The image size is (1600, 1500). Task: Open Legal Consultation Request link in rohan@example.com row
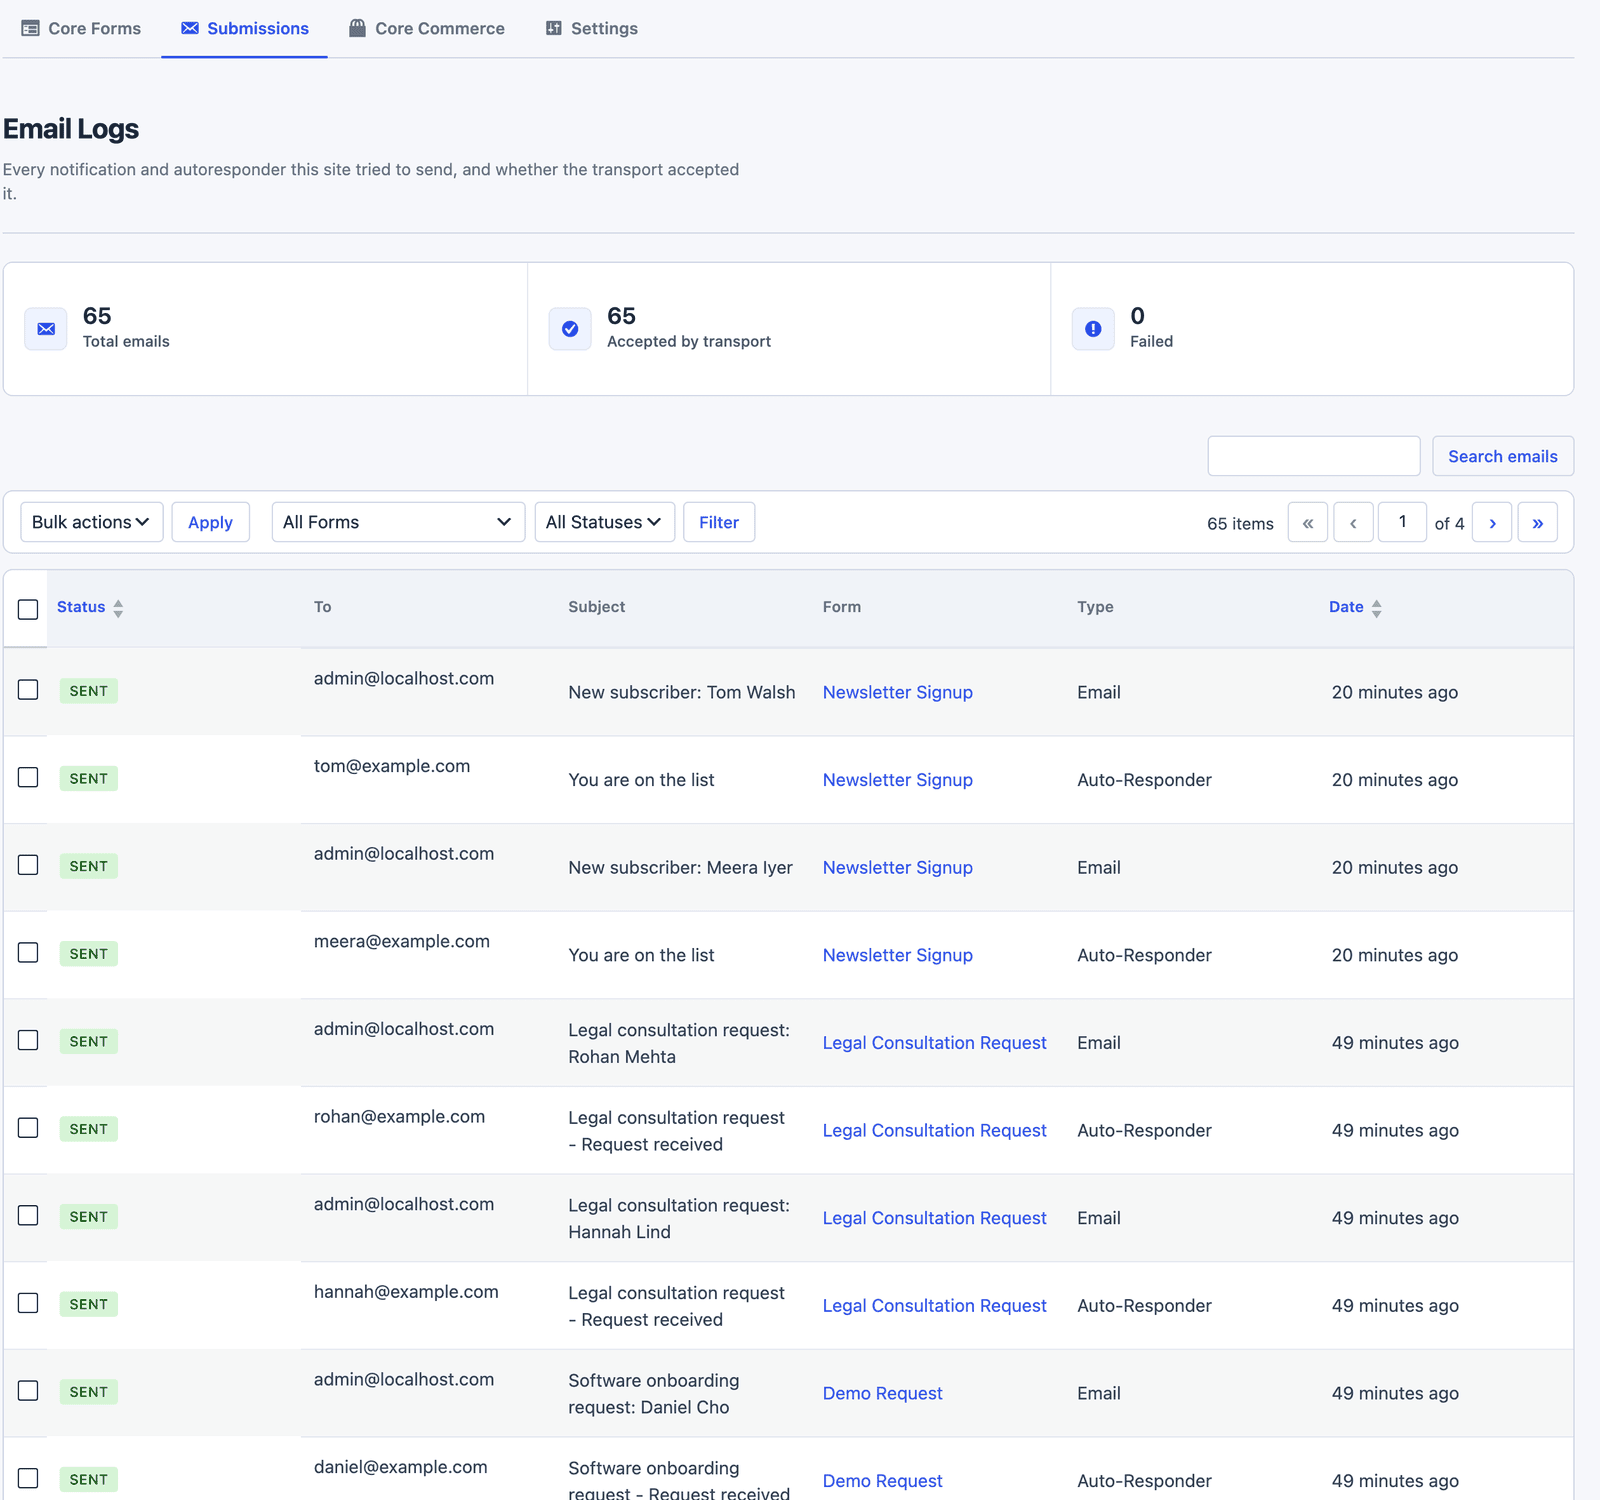tap(935, 1130)
